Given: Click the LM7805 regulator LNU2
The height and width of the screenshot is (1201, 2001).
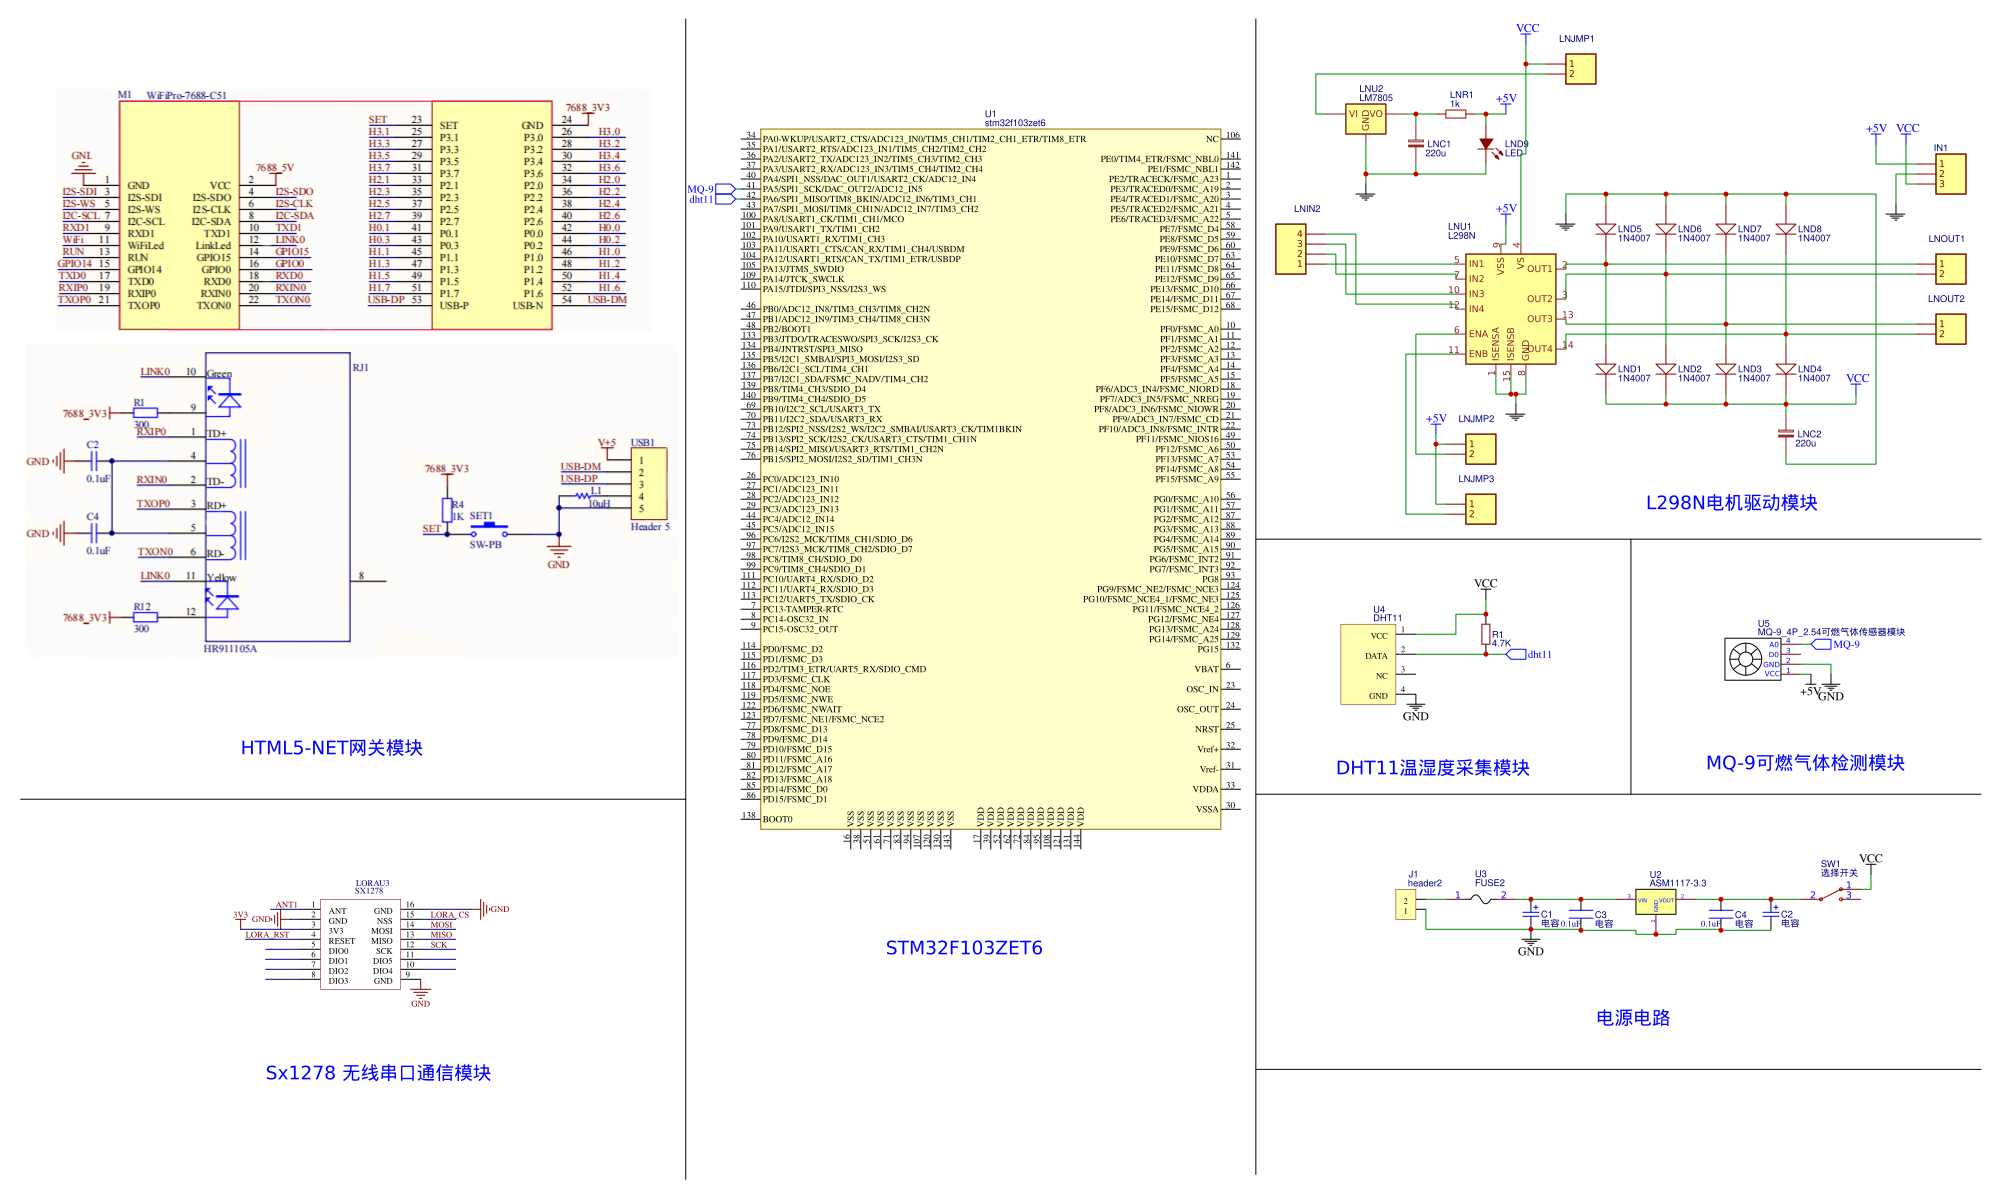Looking at the screenshot, I should tap(1365, 120).
